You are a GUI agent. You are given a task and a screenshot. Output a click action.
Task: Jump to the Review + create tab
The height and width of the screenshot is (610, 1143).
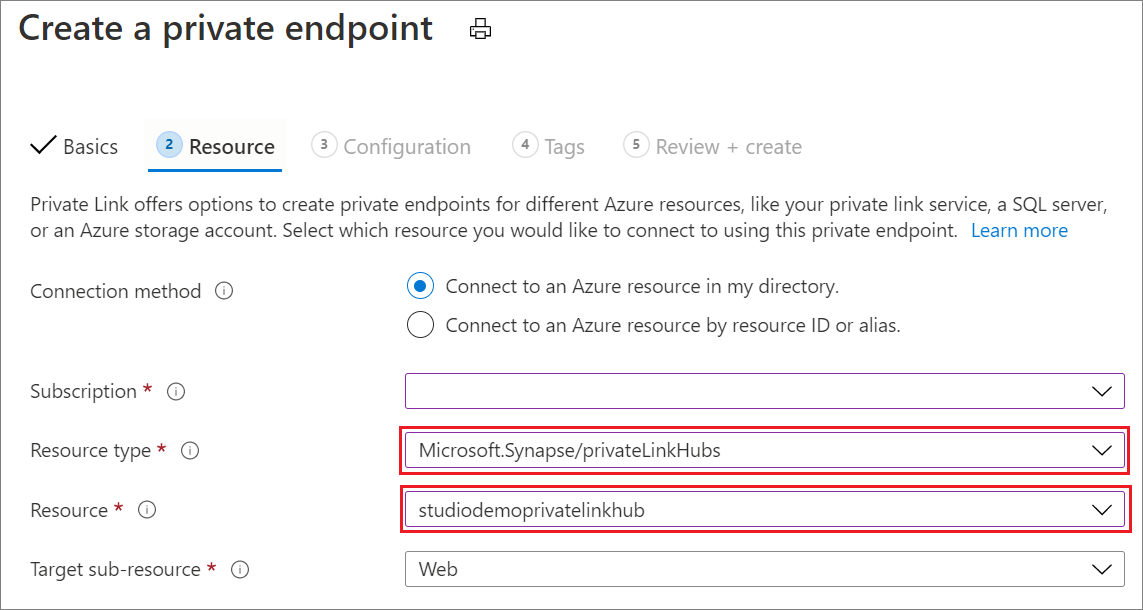point(728,147)
